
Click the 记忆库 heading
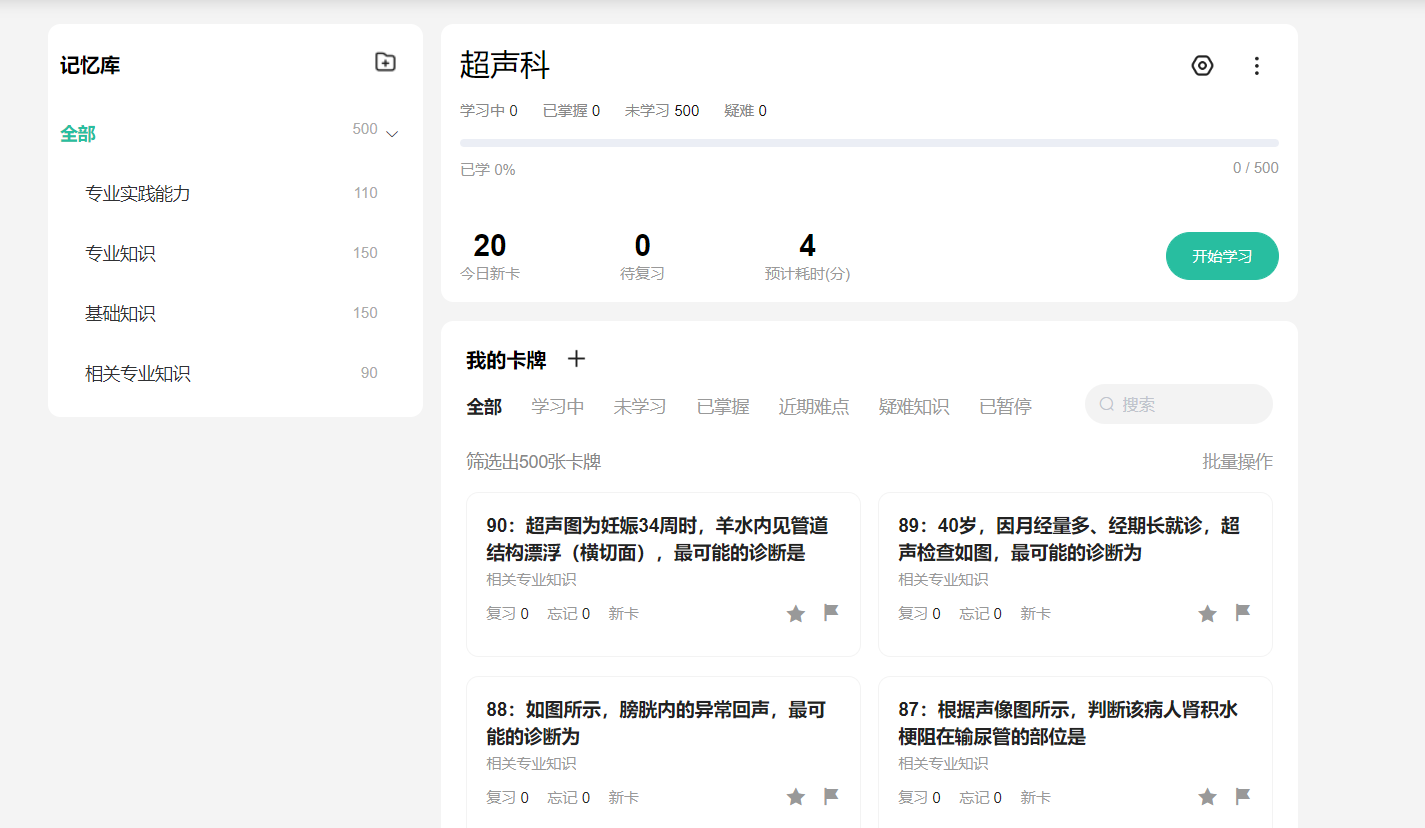point(90,66)
